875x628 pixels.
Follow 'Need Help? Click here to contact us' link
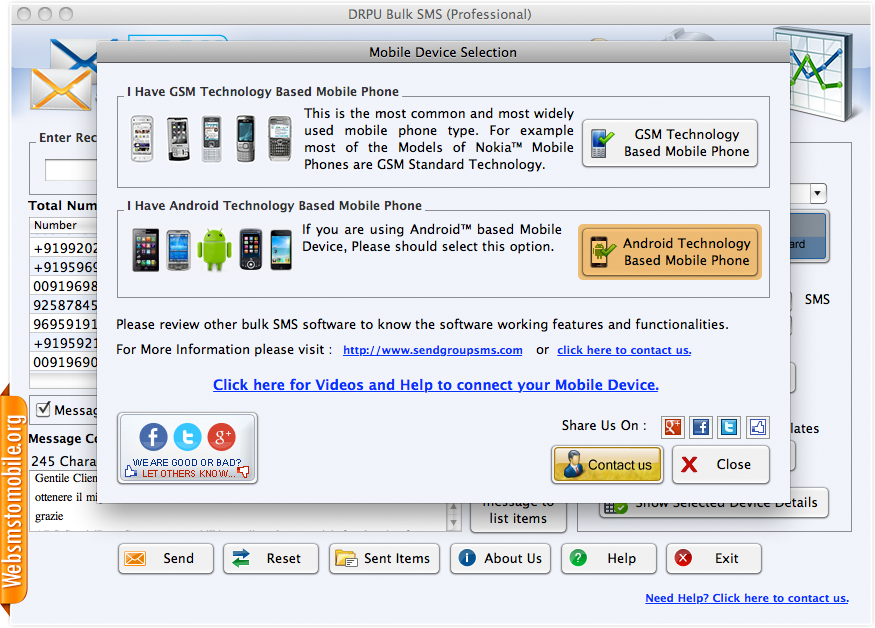point(747,598)
